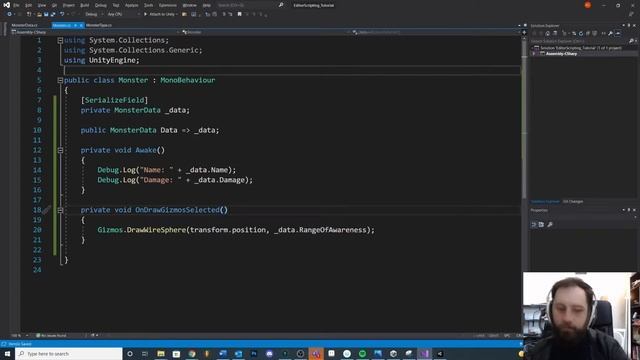Click the MonoBehaviour type name
This screenshot has height=360, width=640.
[x=187, y=80]
